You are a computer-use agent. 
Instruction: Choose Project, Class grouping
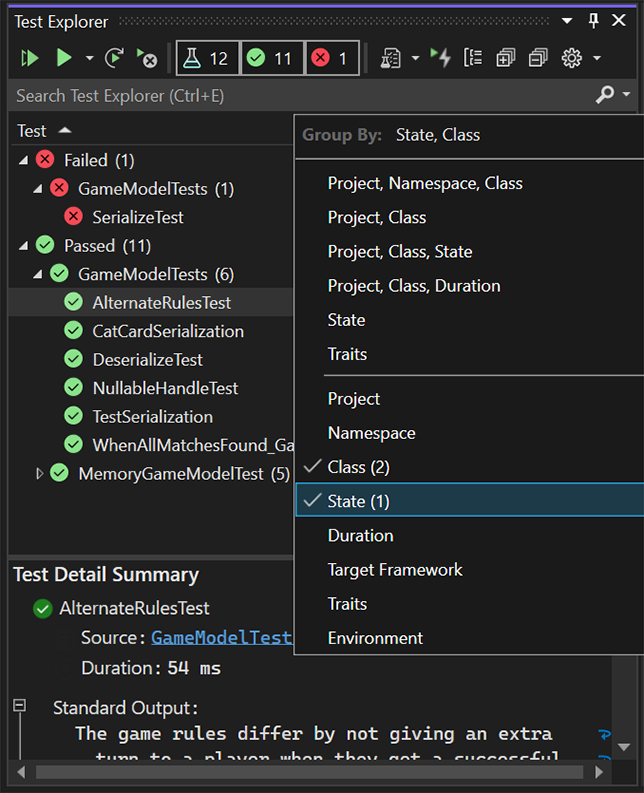click(x=377, y=217)
